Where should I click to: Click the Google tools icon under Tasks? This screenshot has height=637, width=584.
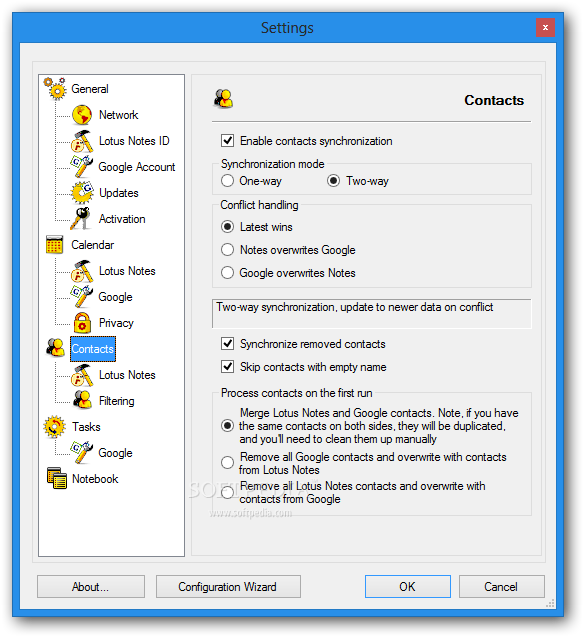82,453
